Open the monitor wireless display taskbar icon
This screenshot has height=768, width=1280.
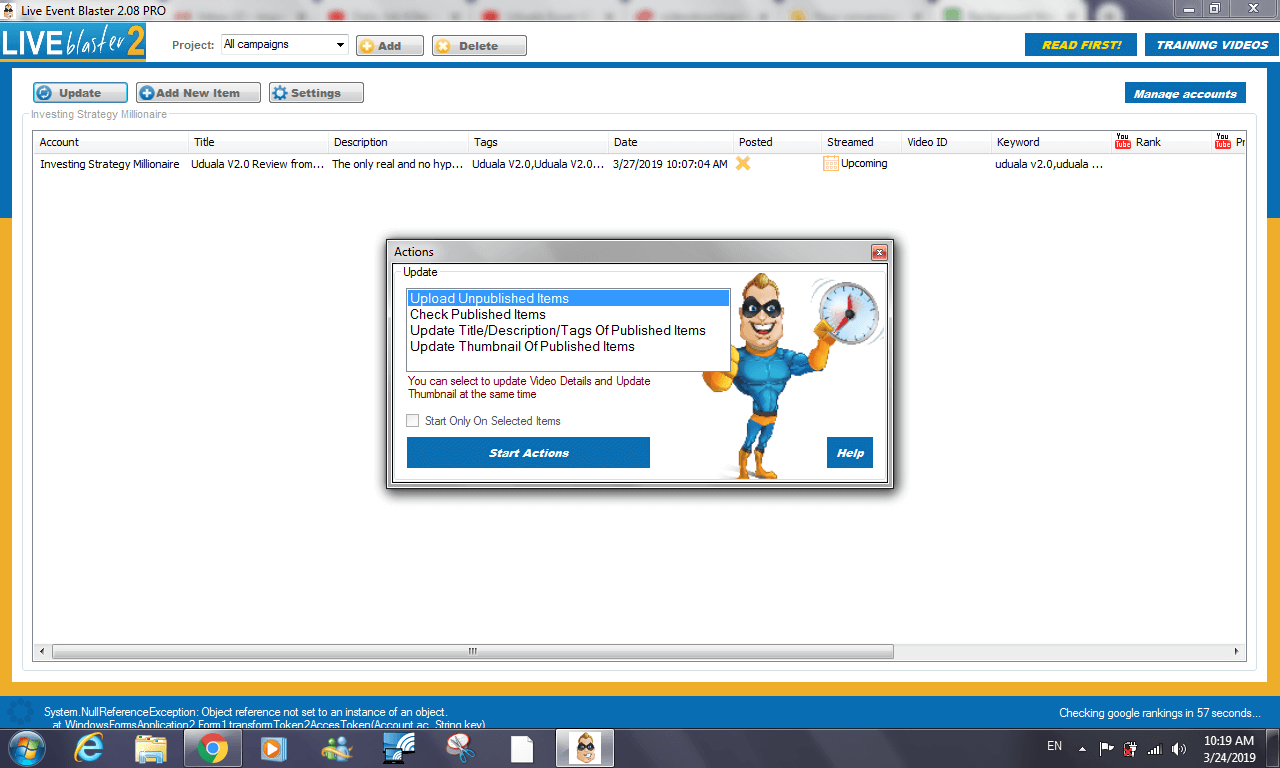click(400, 748)
